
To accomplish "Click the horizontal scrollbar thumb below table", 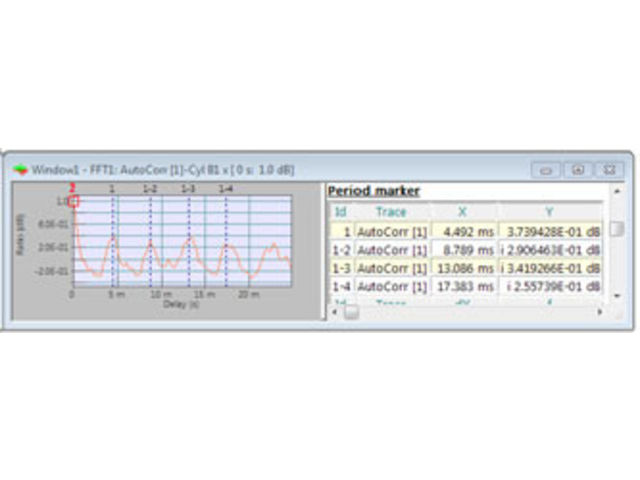I will (351, 312).
